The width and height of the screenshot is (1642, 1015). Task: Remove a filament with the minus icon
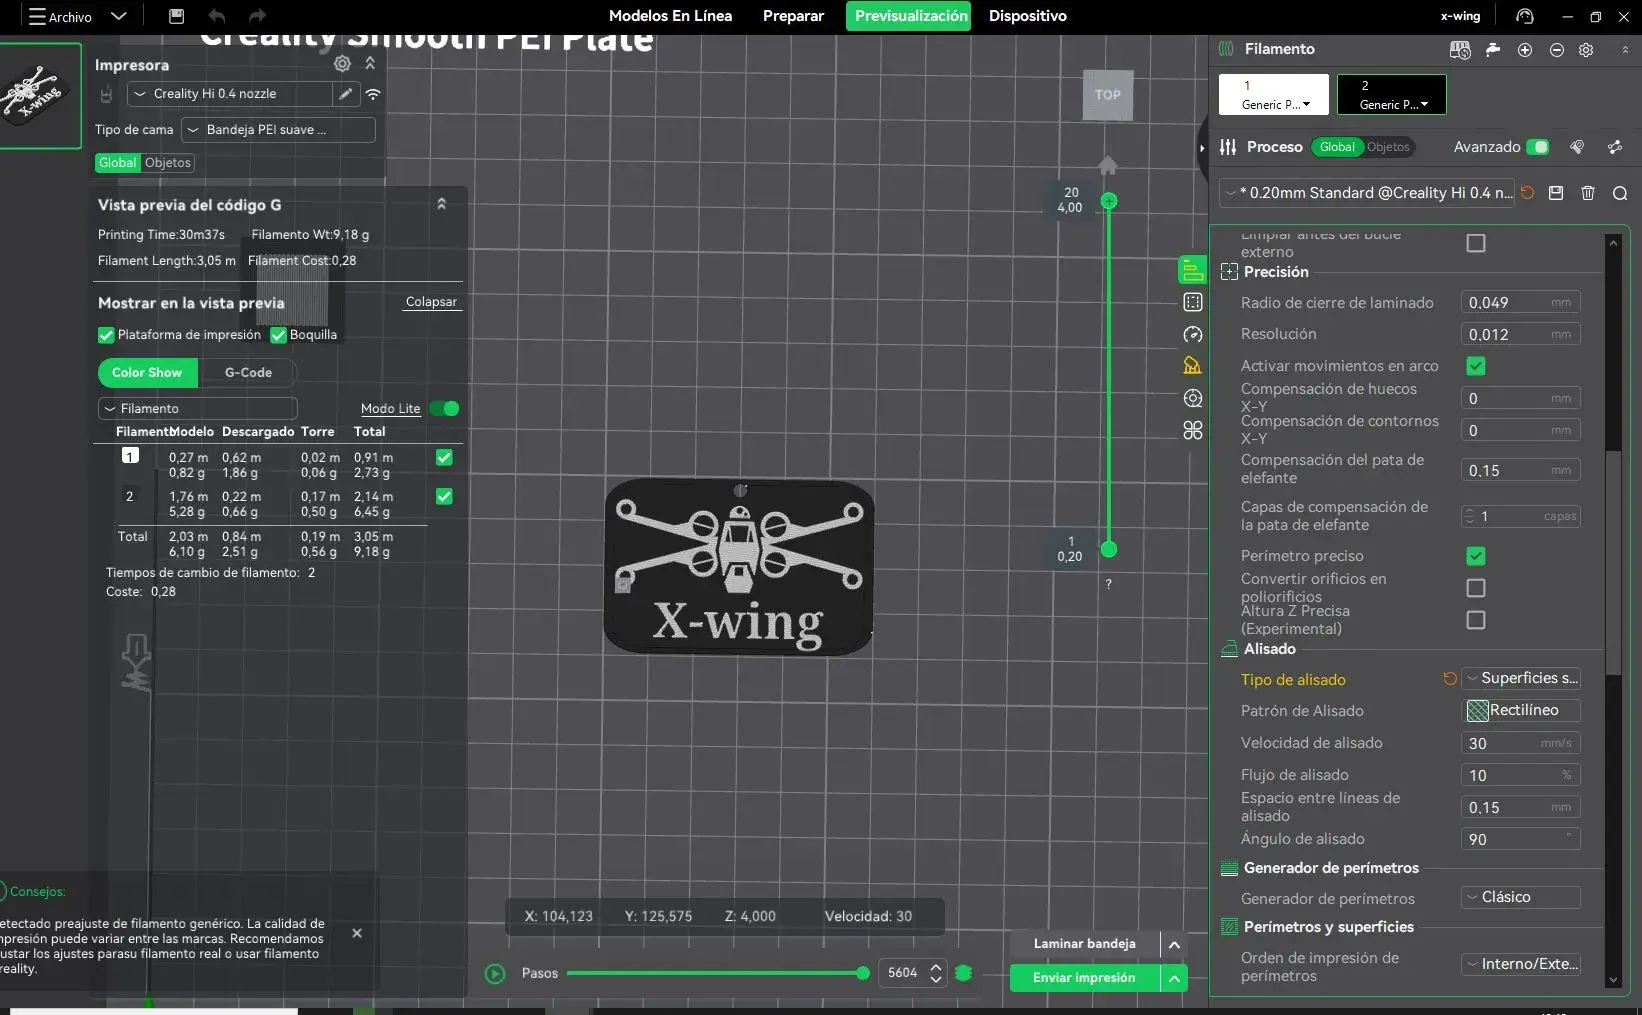click(1557, 50)
